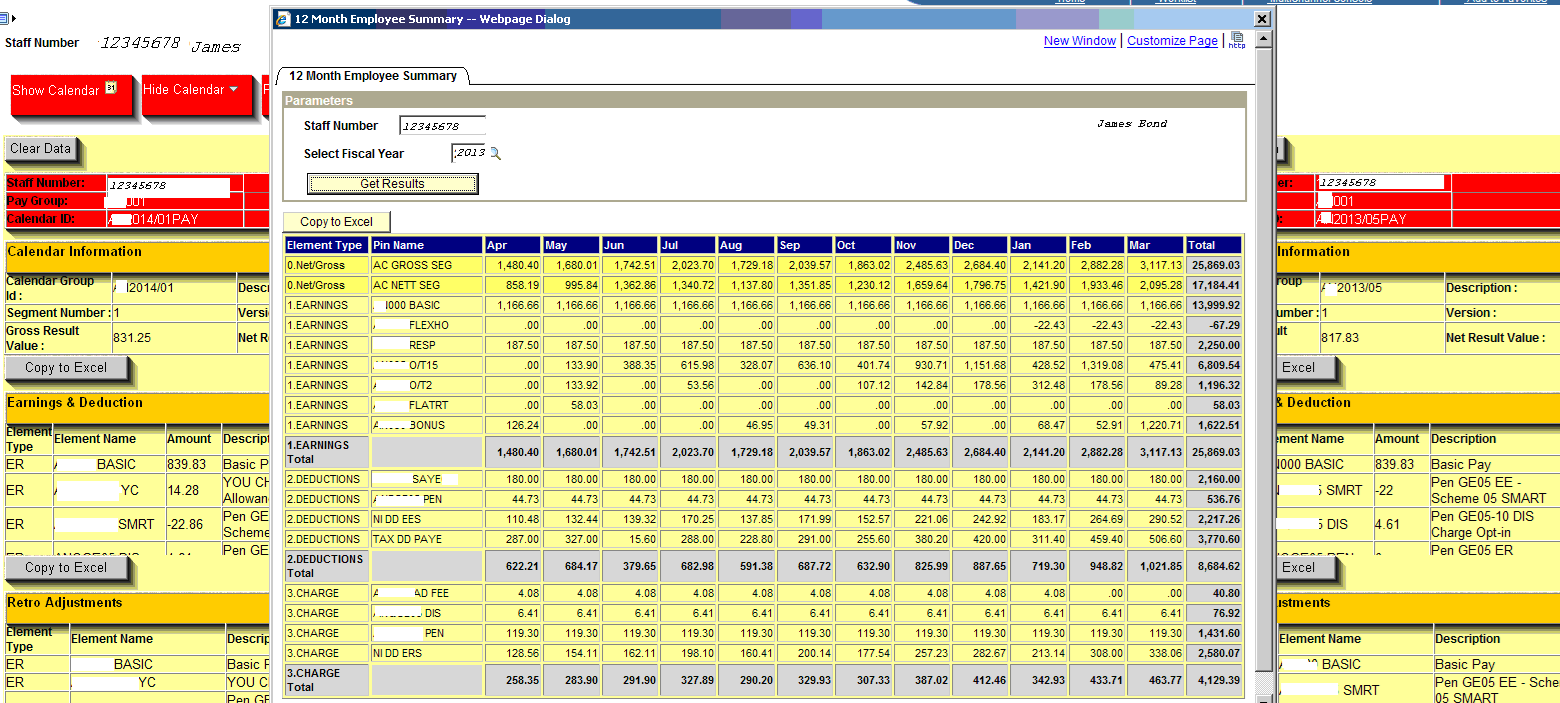The width and height of the screenshot is (1560, 703).
Task: Click the Select Fiscal Year input field
Action: coord(469,153)
